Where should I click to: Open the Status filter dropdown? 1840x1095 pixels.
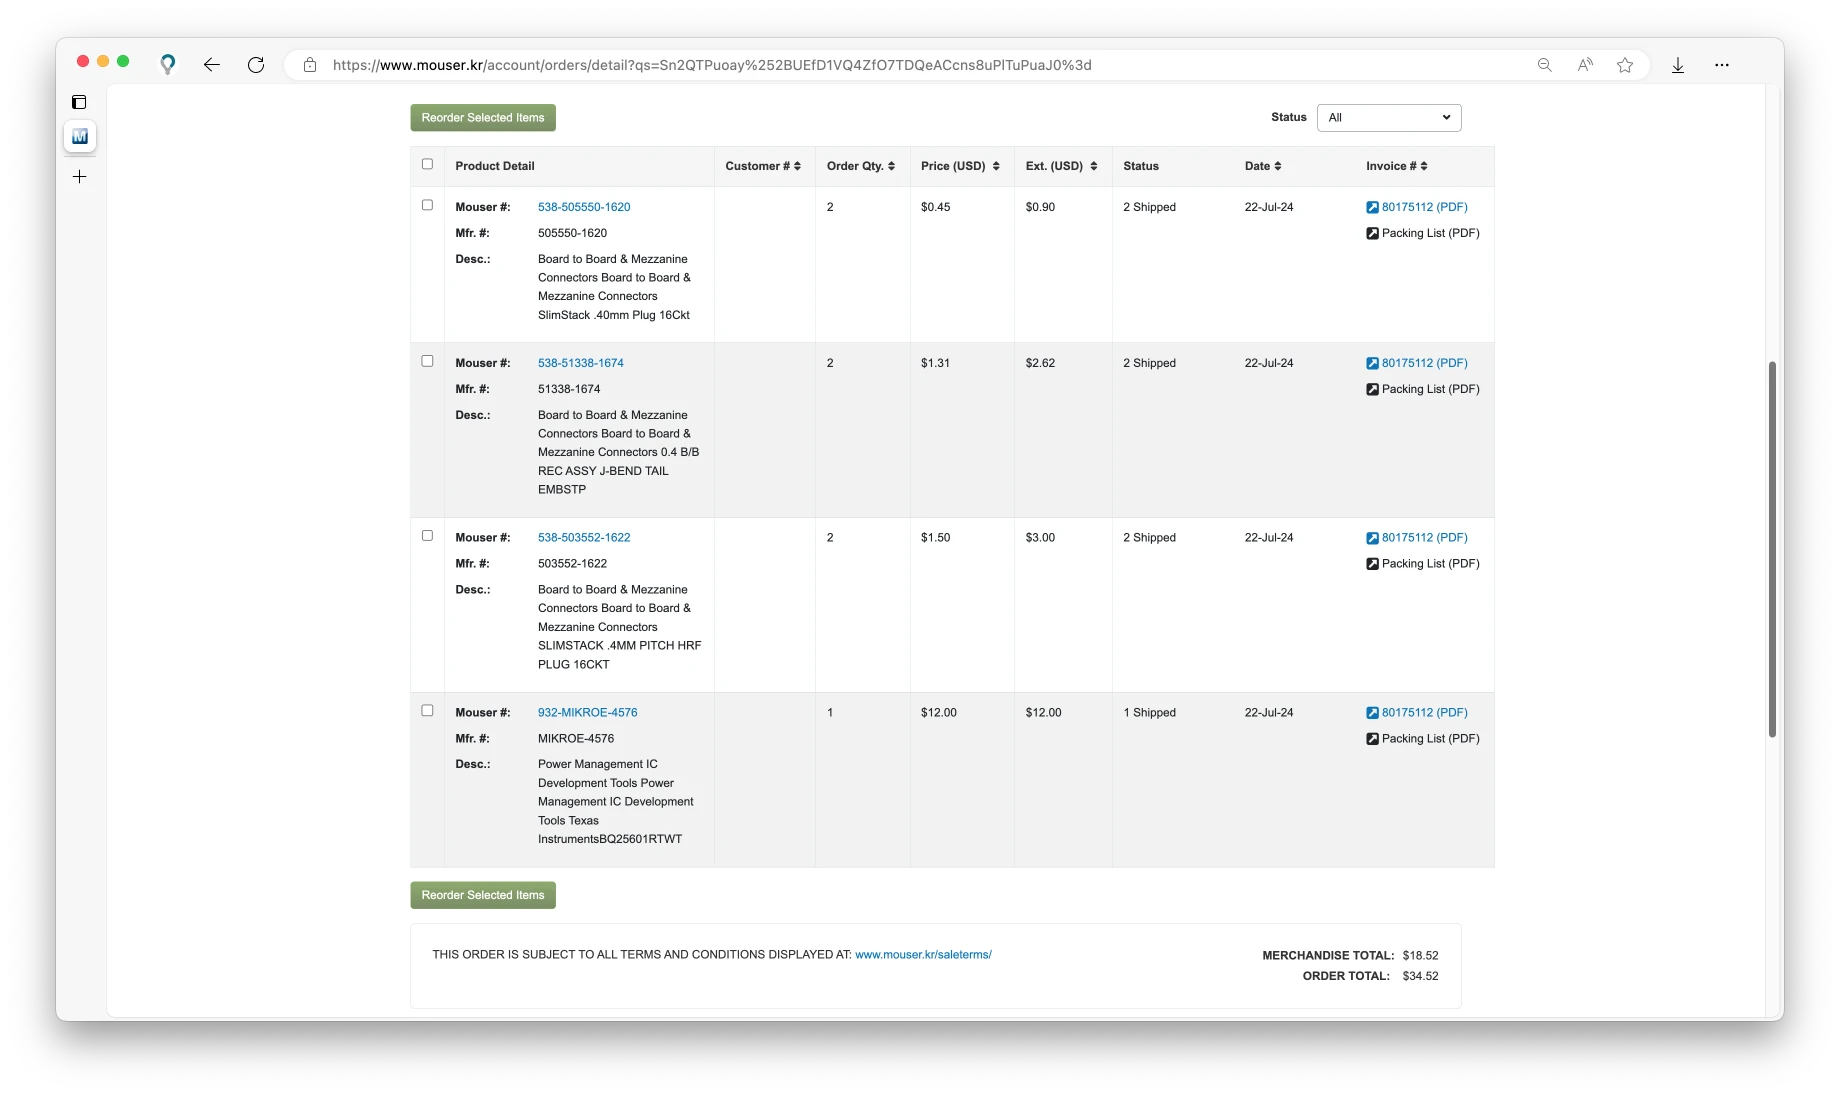[x=1388, y=118]
